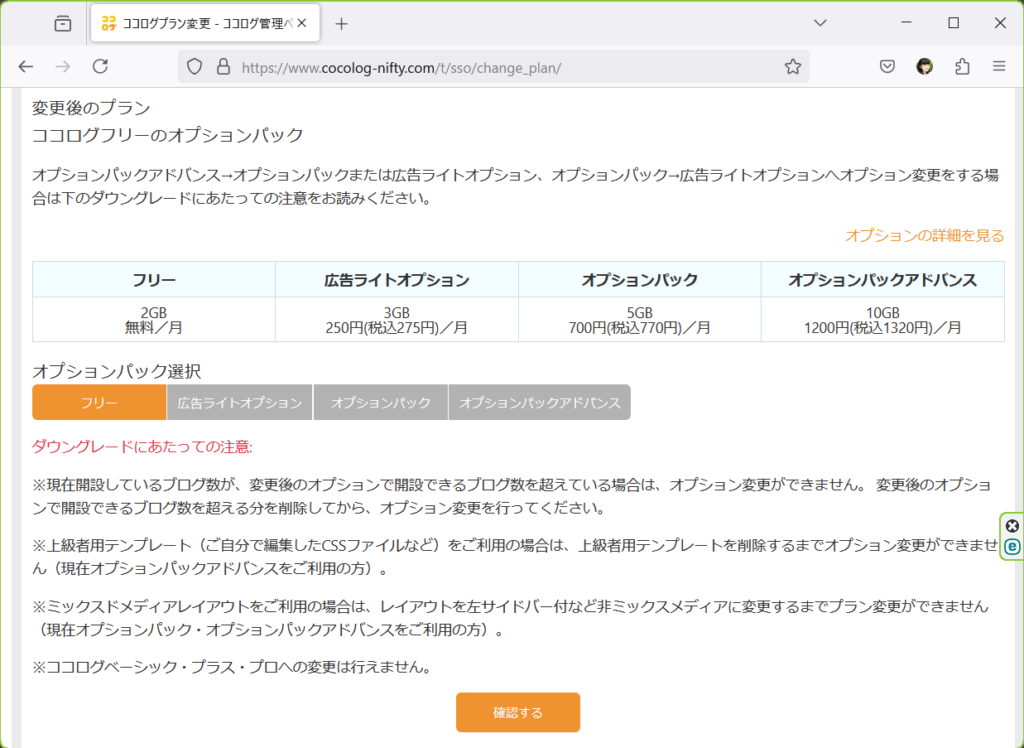Minimize the Firefox window
Image resolution: width=1024 pixels, height=748 pixels.
(x=906, y=23)
